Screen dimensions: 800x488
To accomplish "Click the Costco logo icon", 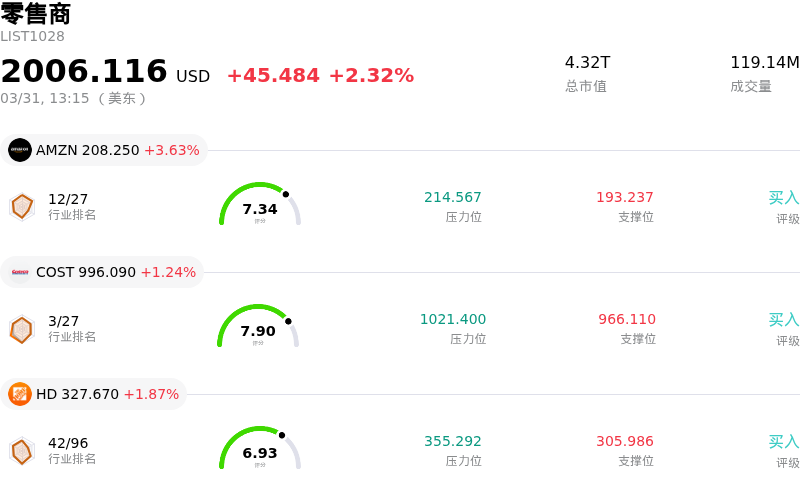I will click(20, 272).
